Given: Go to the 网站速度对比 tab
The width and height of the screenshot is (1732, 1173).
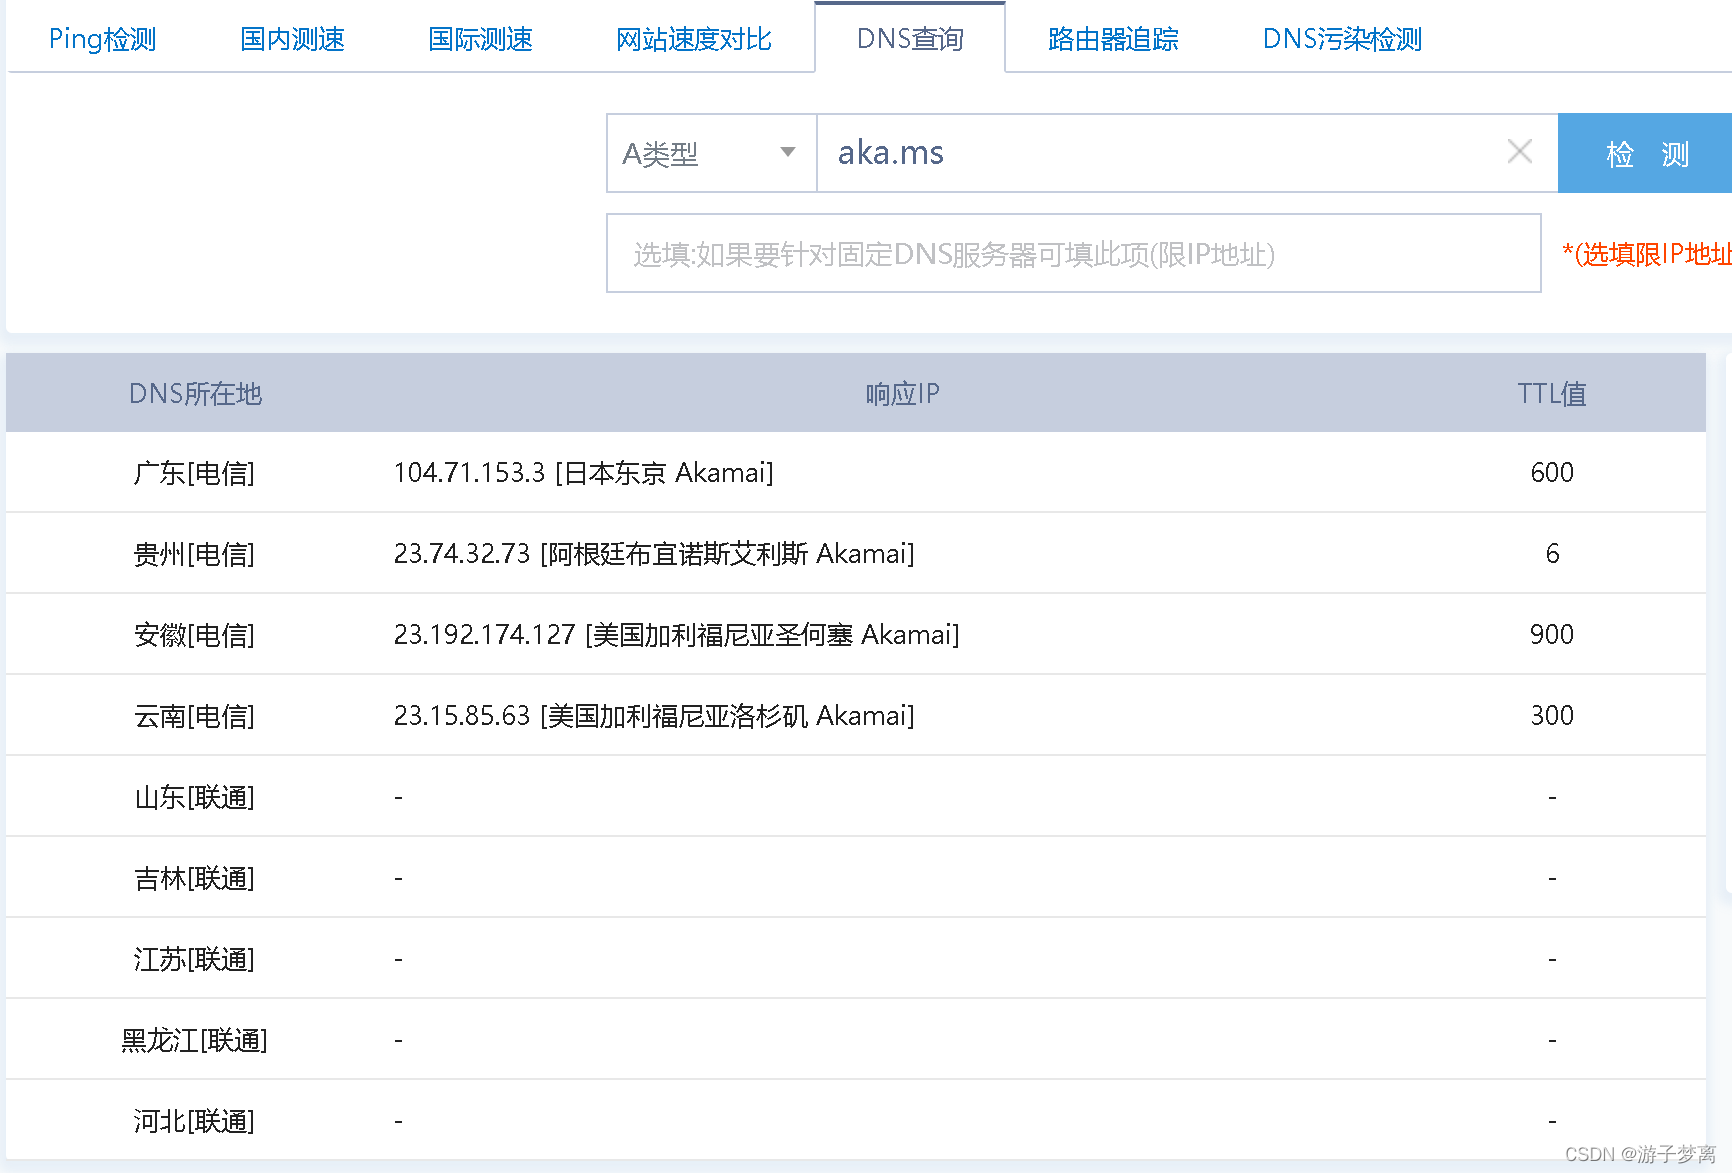Looking at the screenshot, I should tap(693, 39).
